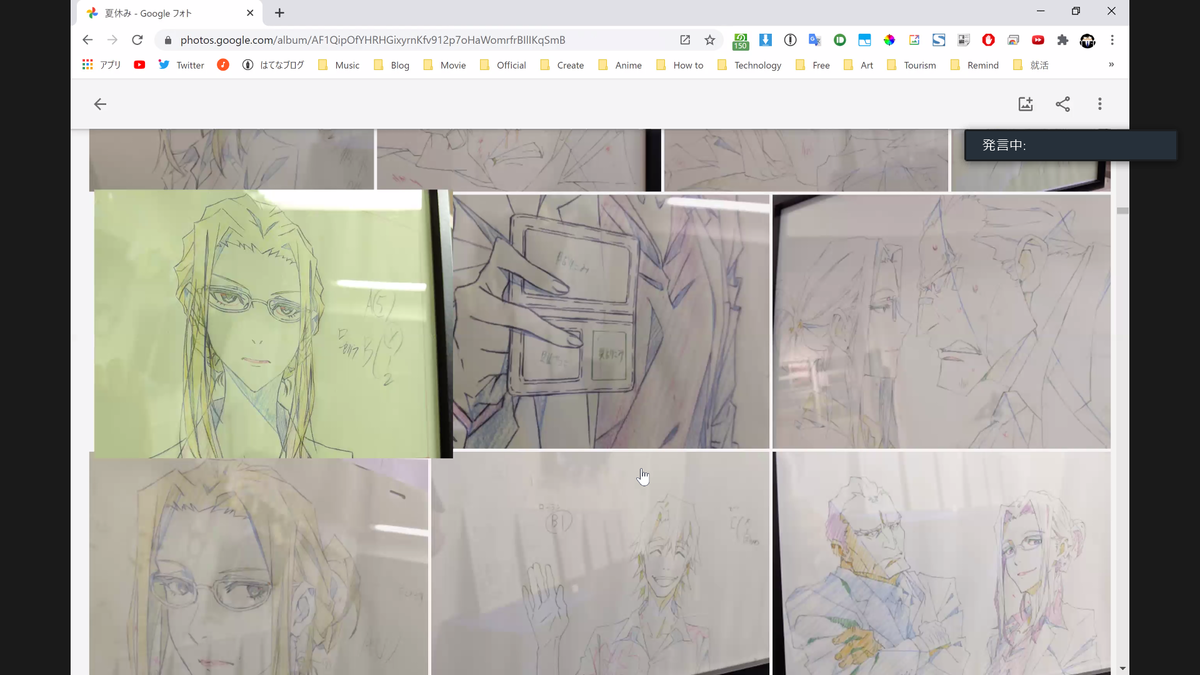
Task: Open the Art bookmarks folder
Action: [x=858, y=65]
